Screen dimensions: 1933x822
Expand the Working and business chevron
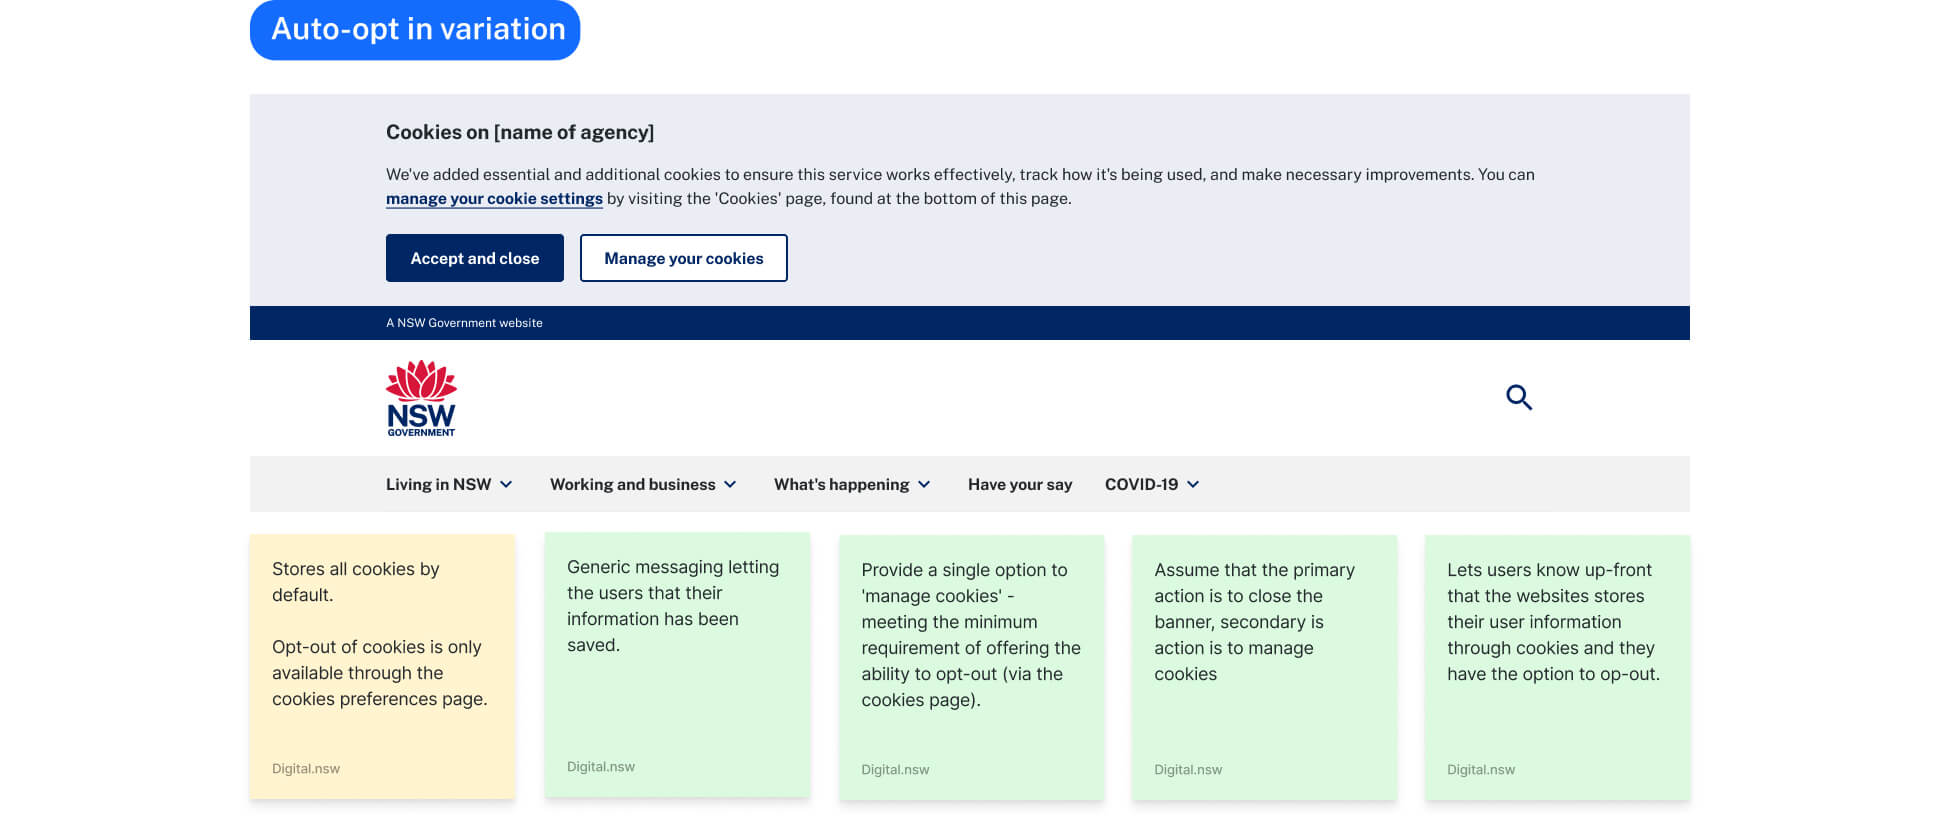[730, 485]
